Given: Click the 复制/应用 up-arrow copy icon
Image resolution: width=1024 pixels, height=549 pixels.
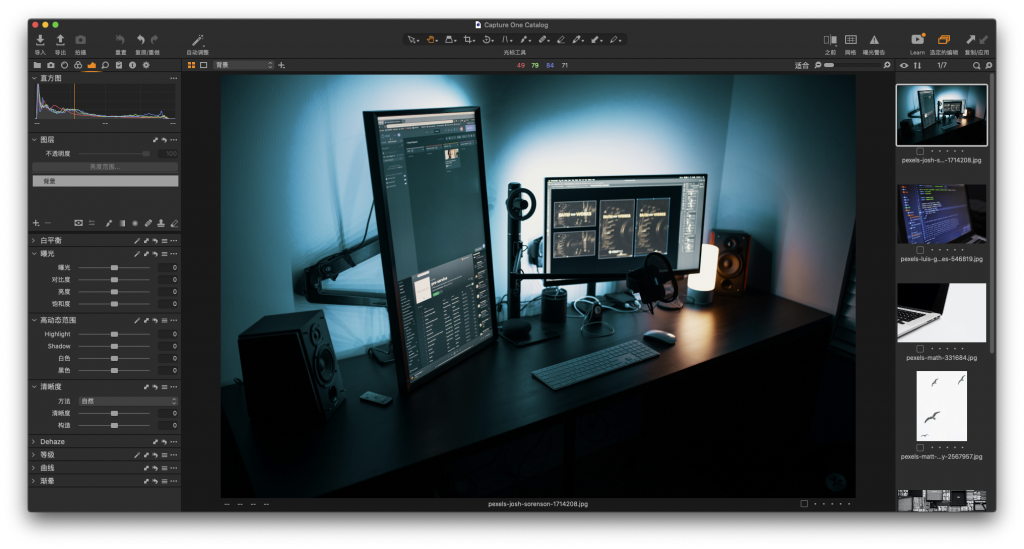Looking at the screenshot, I should [970, 40].
